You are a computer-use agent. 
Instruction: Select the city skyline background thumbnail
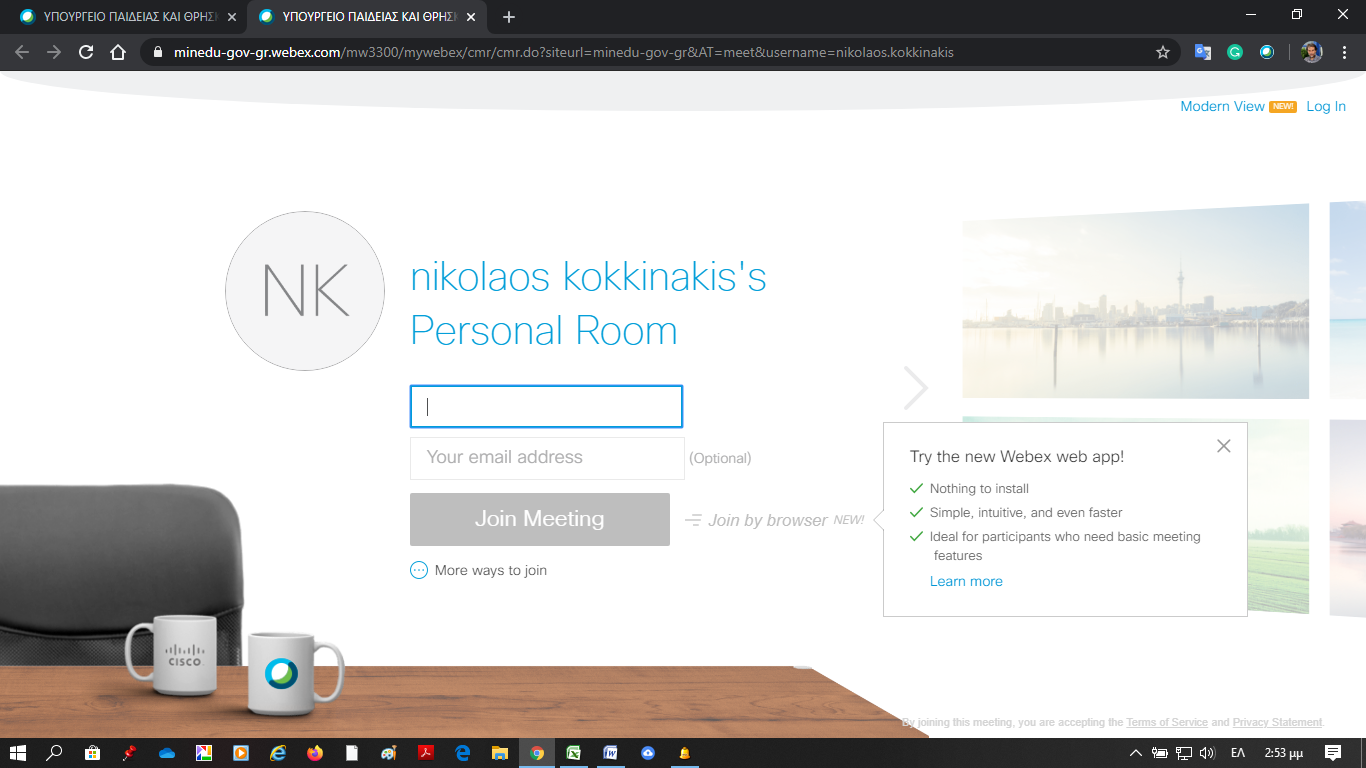(1135, 301)
